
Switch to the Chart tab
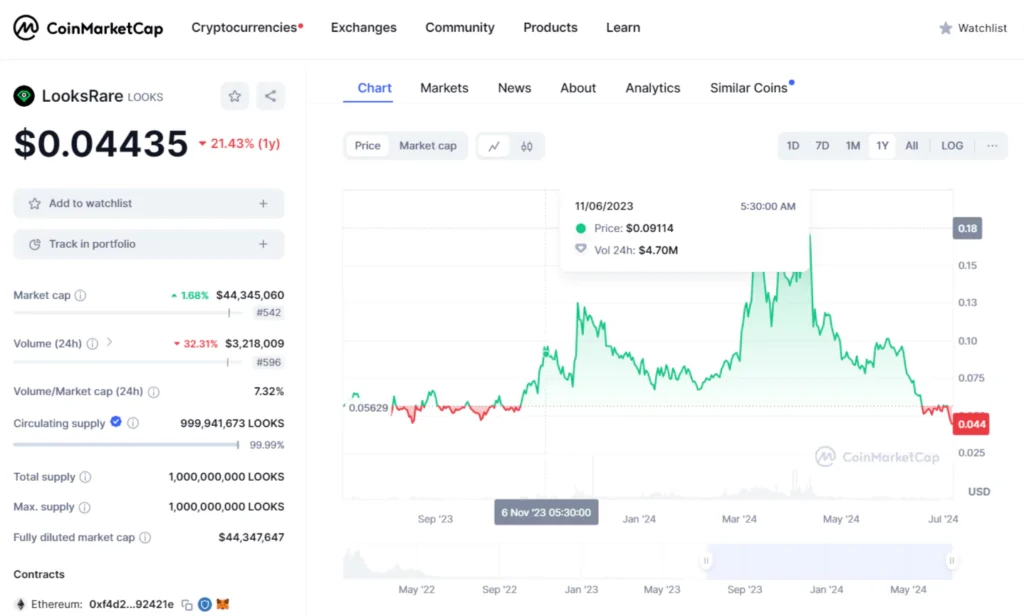click(374, 88)
